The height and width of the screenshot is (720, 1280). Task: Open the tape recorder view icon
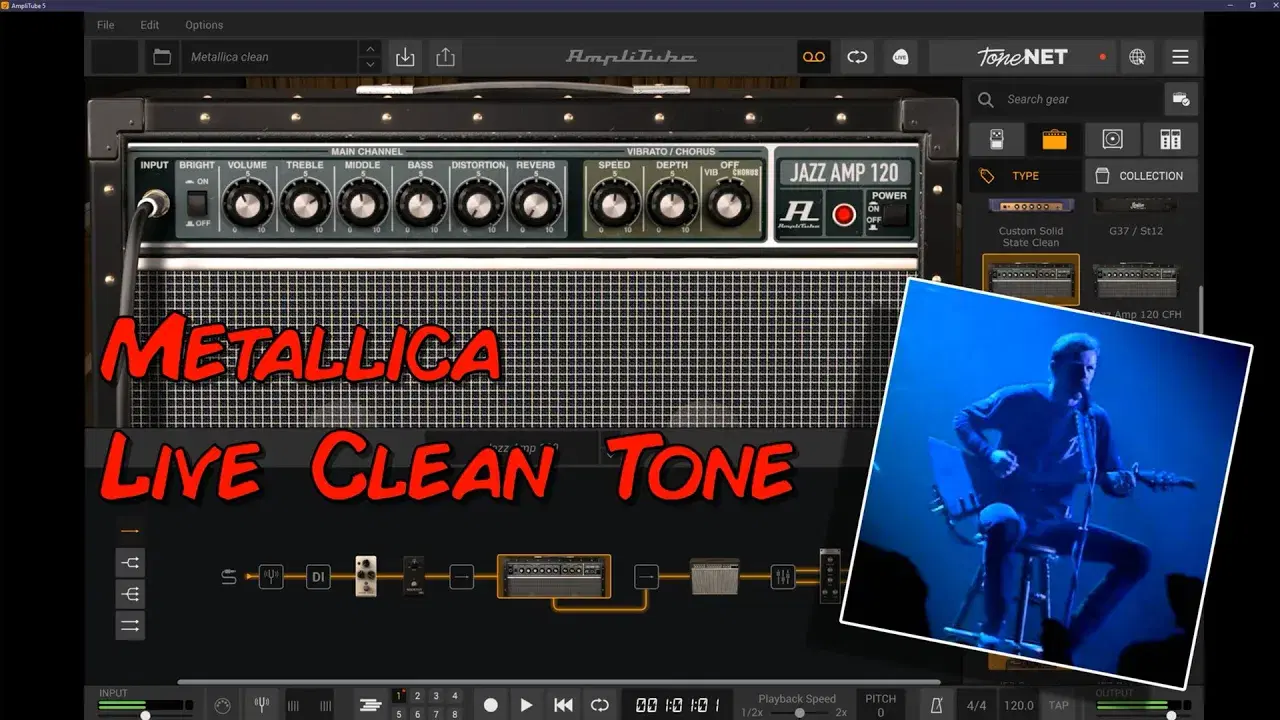point(814,57)
